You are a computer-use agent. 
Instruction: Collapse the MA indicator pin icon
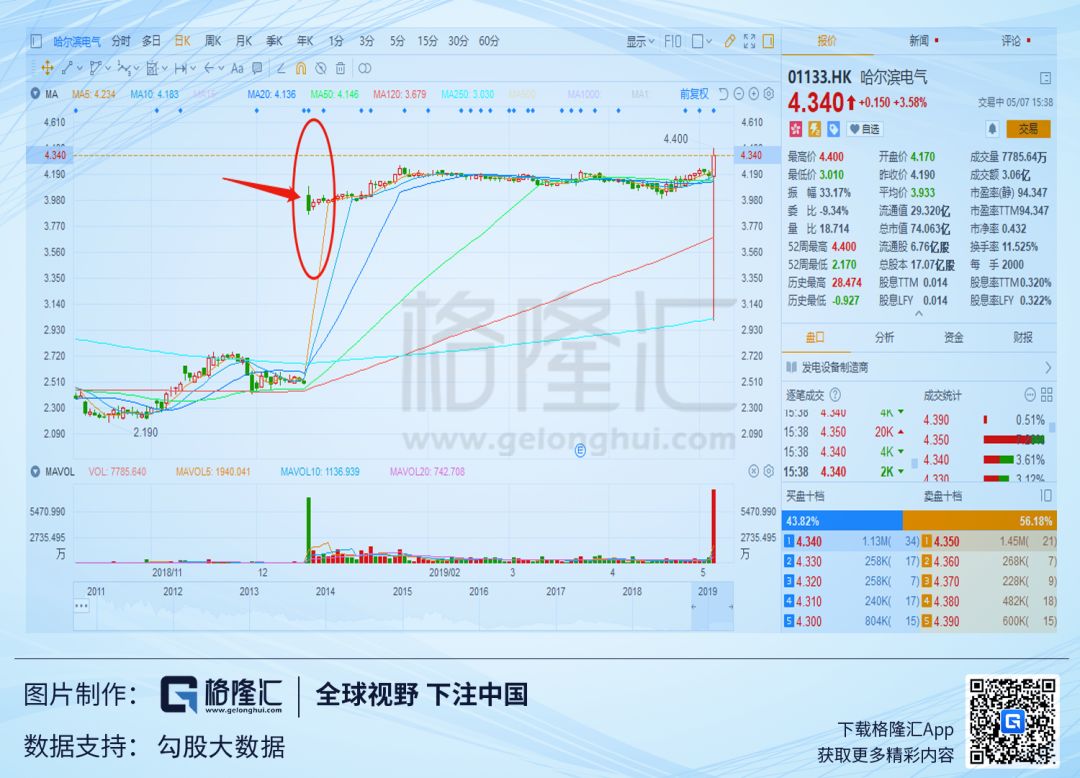(34, 93)
